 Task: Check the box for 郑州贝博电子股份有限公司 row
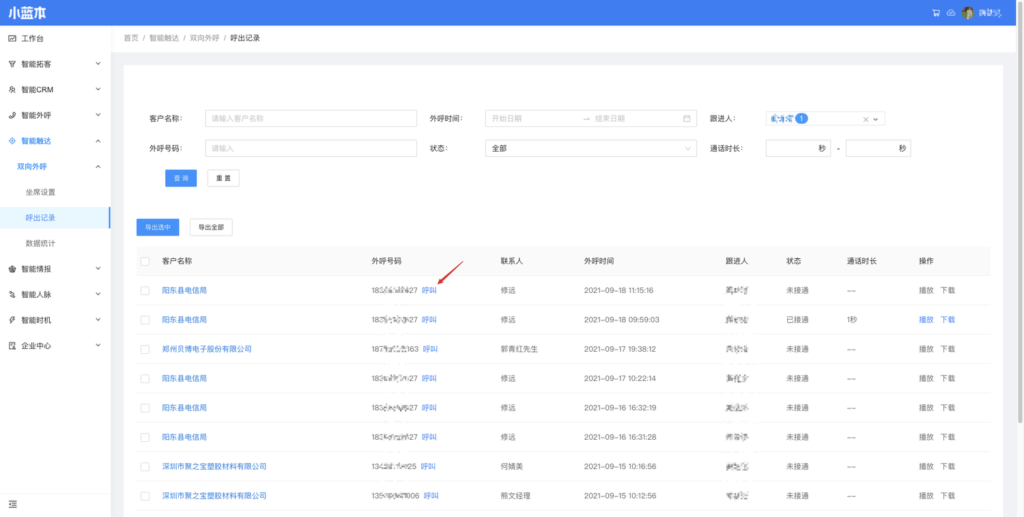coord(145,349)
